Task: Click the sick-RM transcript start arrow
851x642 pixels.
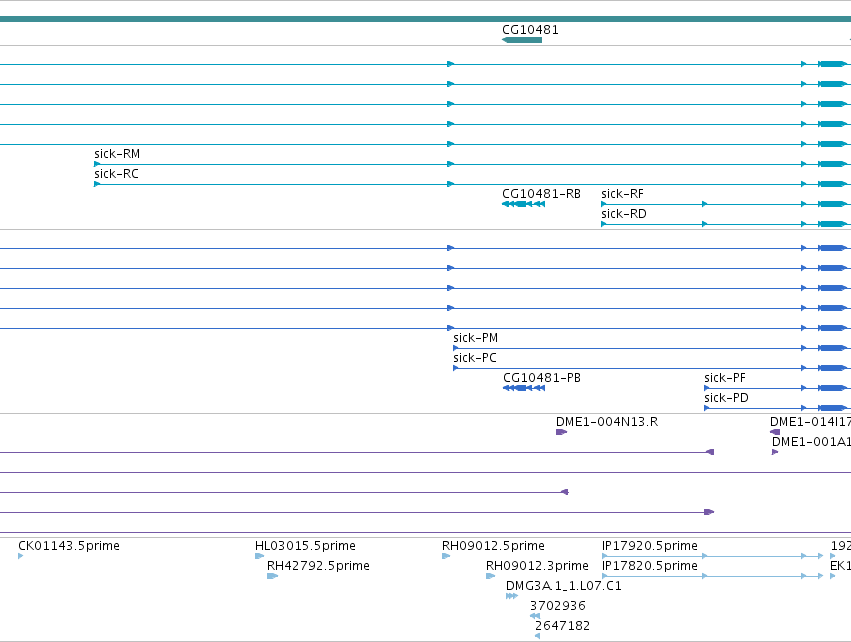Action: 97,164
